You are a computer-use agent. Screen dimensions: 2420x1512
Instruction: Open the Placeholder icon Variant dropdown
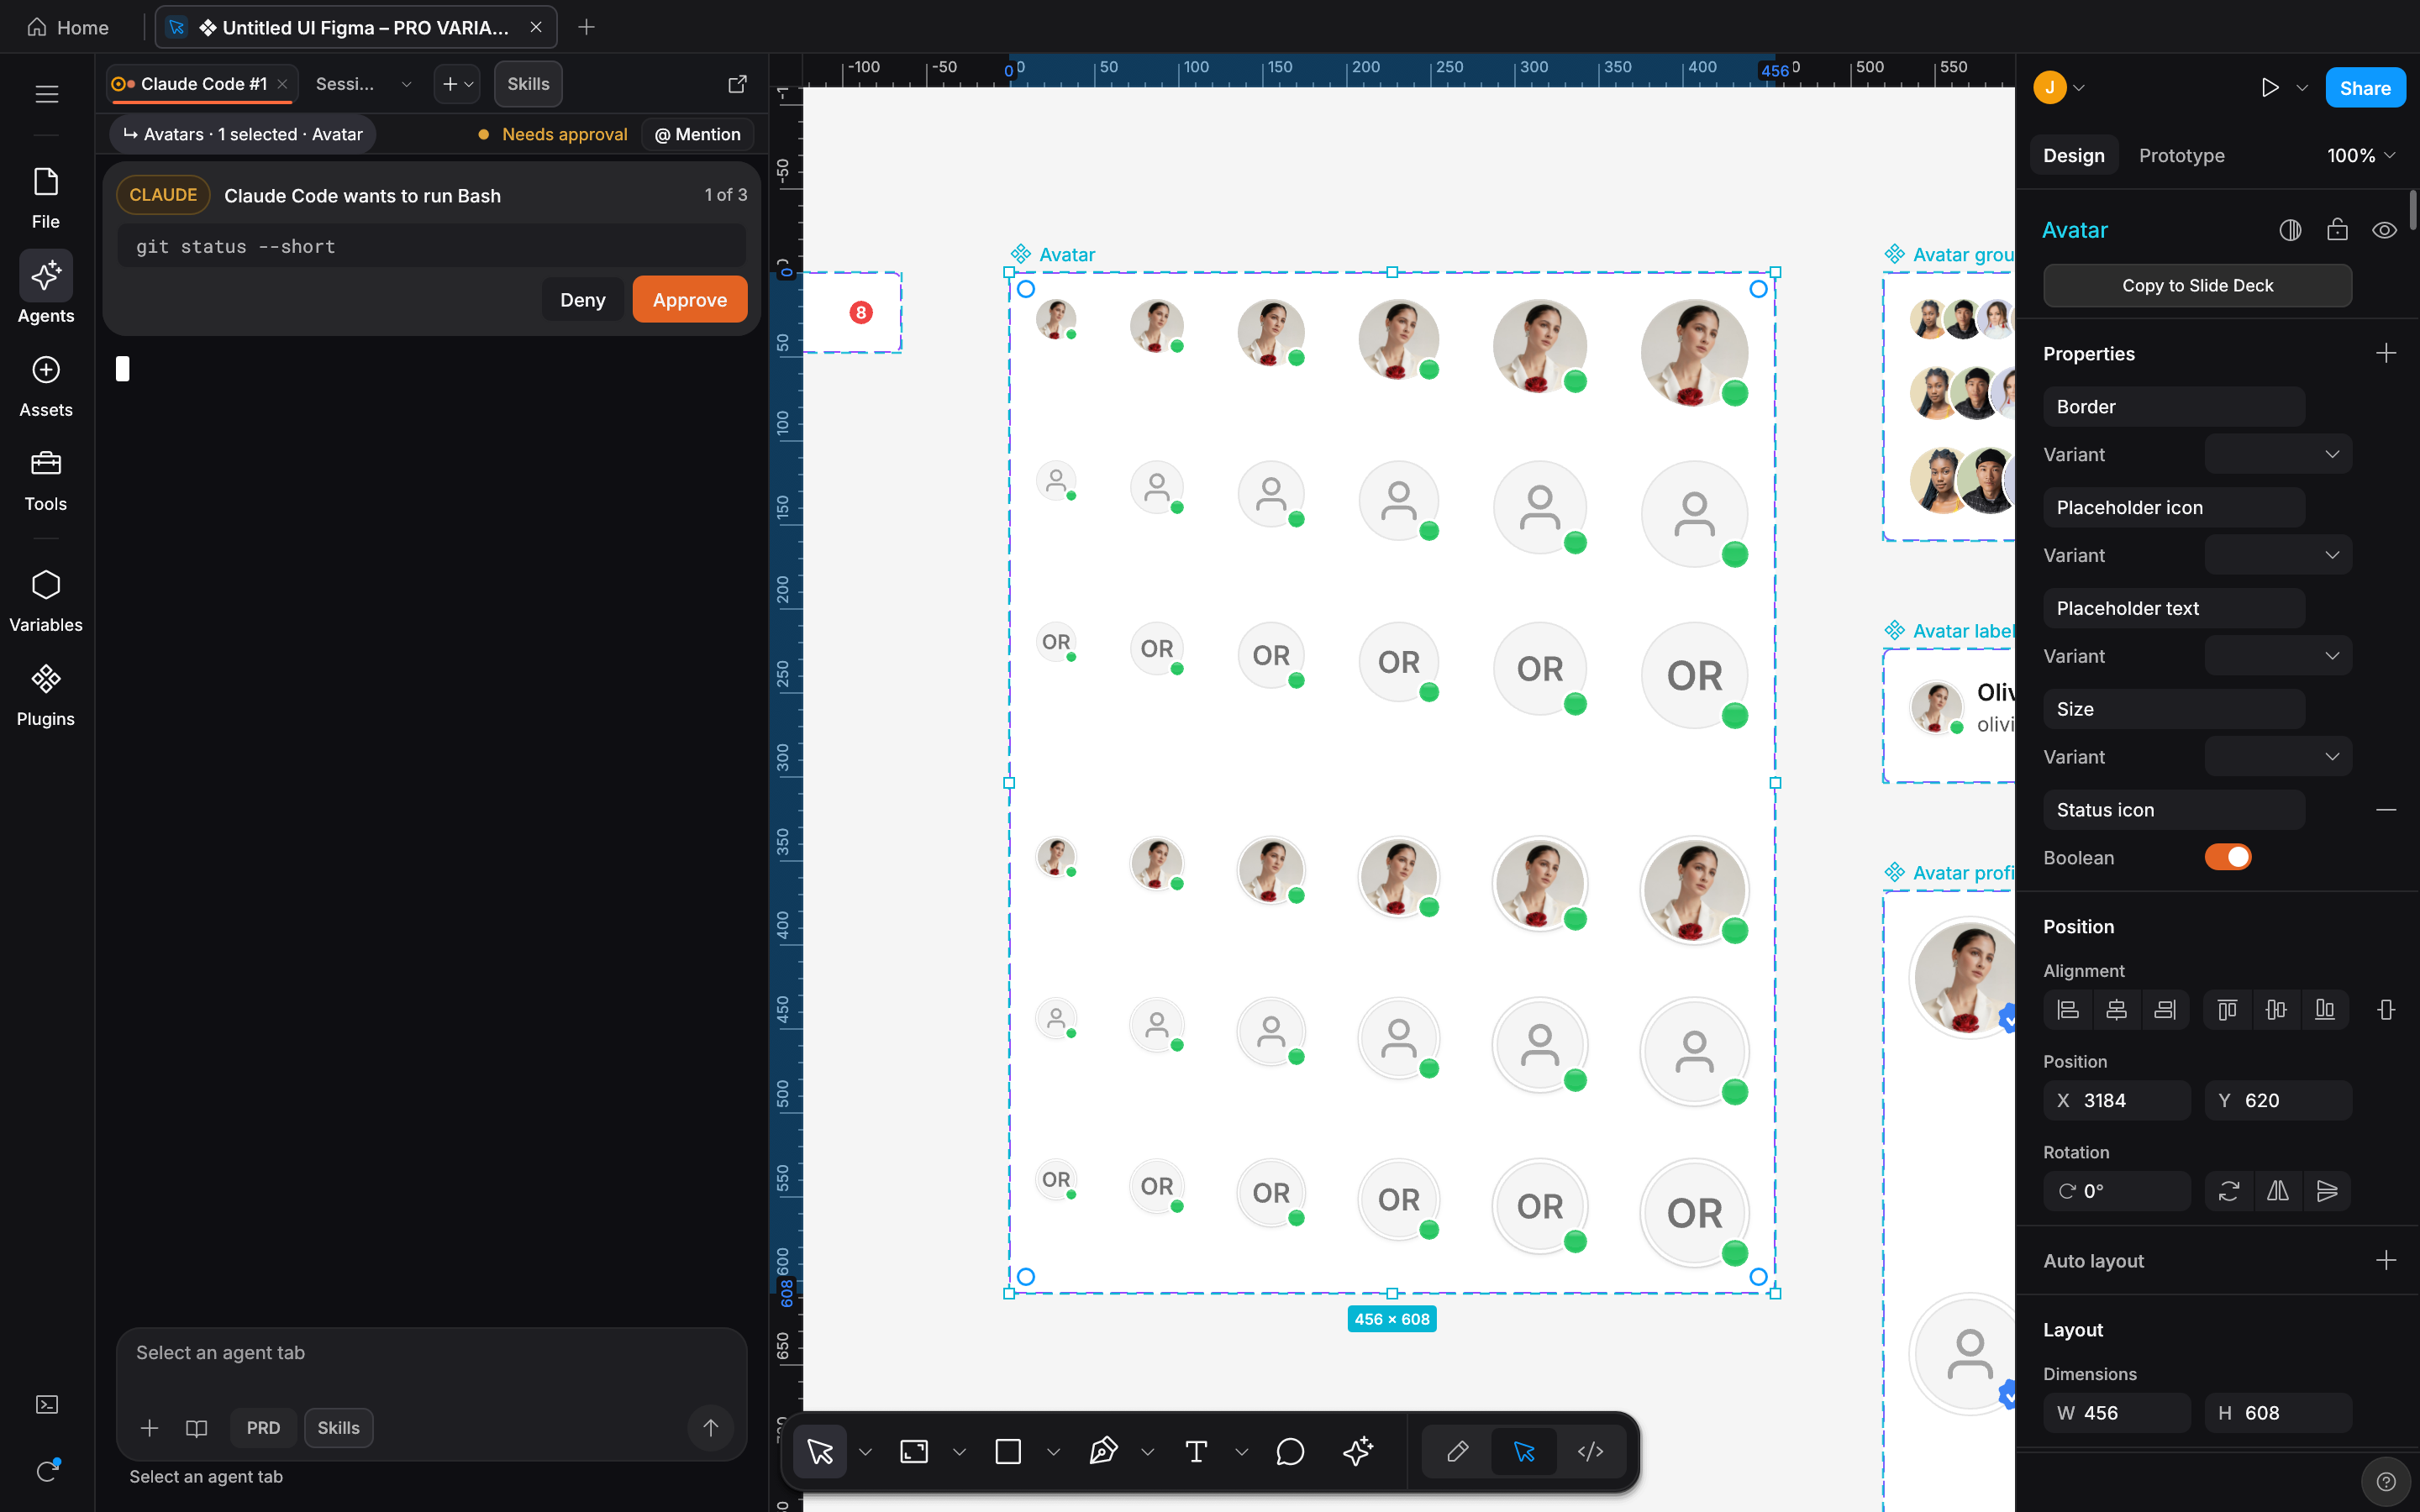point(2278,555)
